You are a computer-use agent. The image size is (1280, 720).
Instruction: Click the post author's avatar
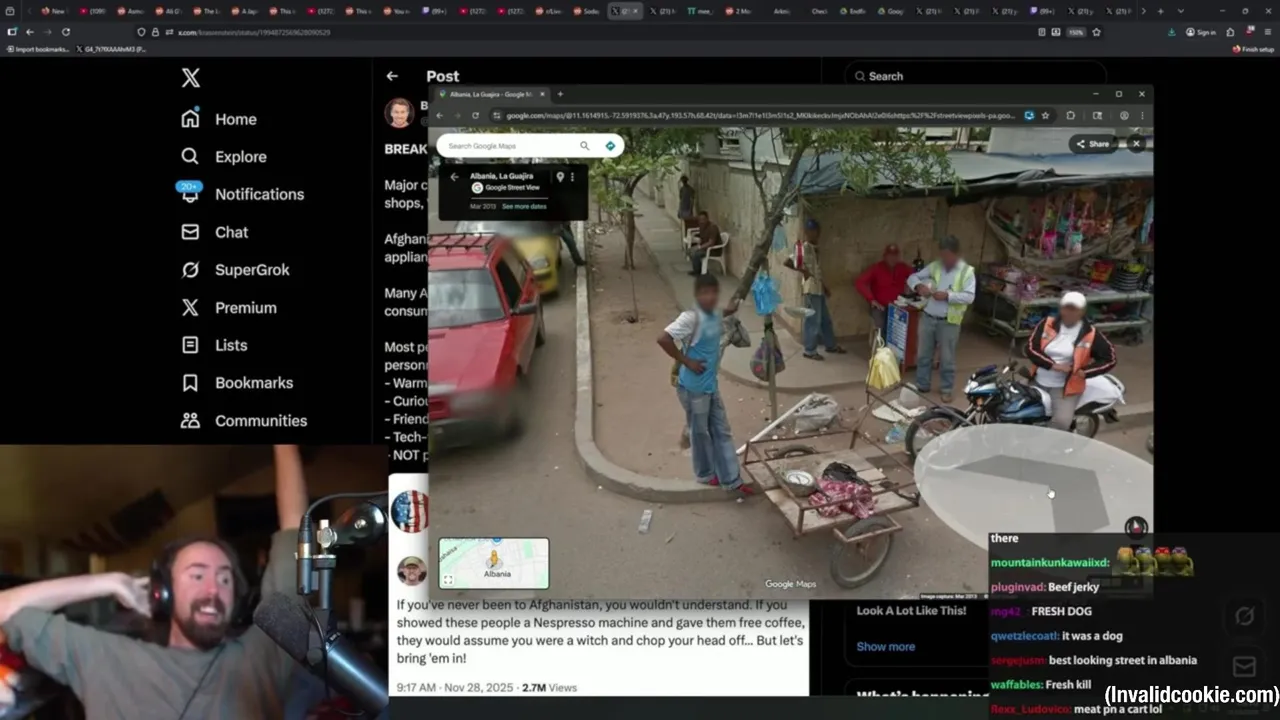tap(399, 112)
